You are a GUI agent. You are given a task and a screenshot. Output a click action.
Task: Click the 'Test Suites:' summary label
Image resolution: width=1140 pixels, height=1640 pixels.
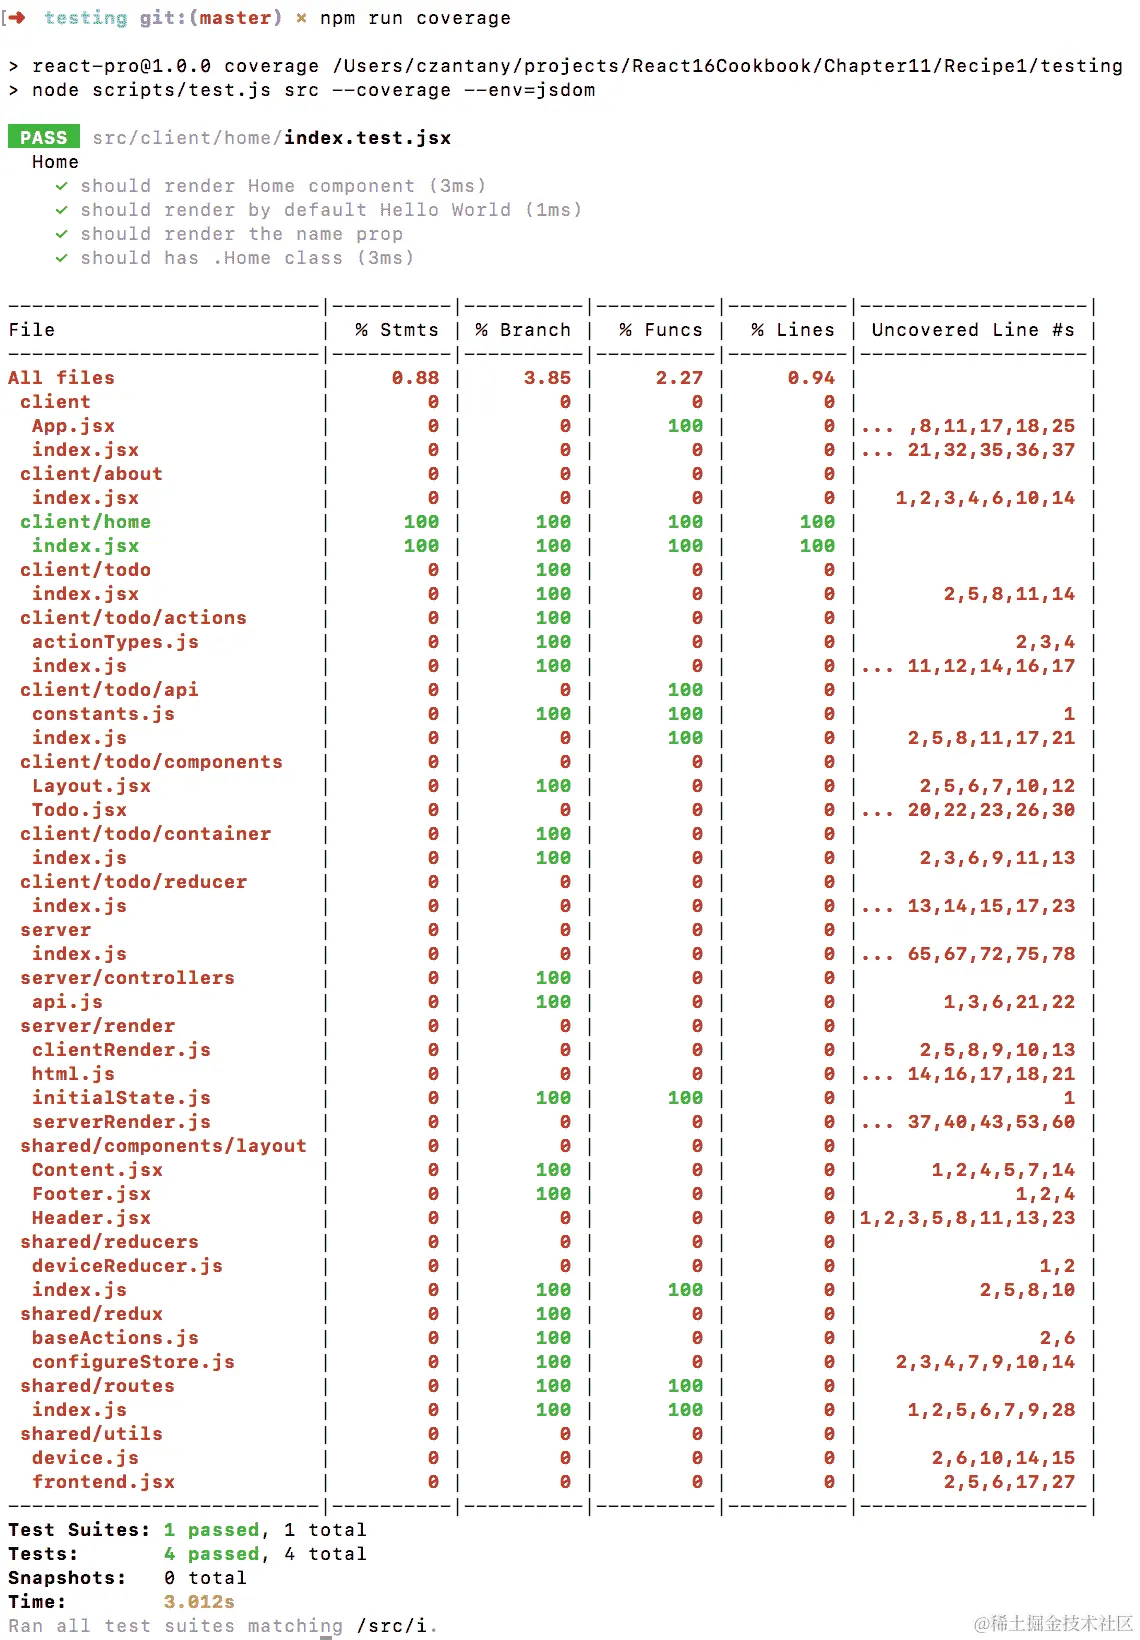click(79, 1530)
